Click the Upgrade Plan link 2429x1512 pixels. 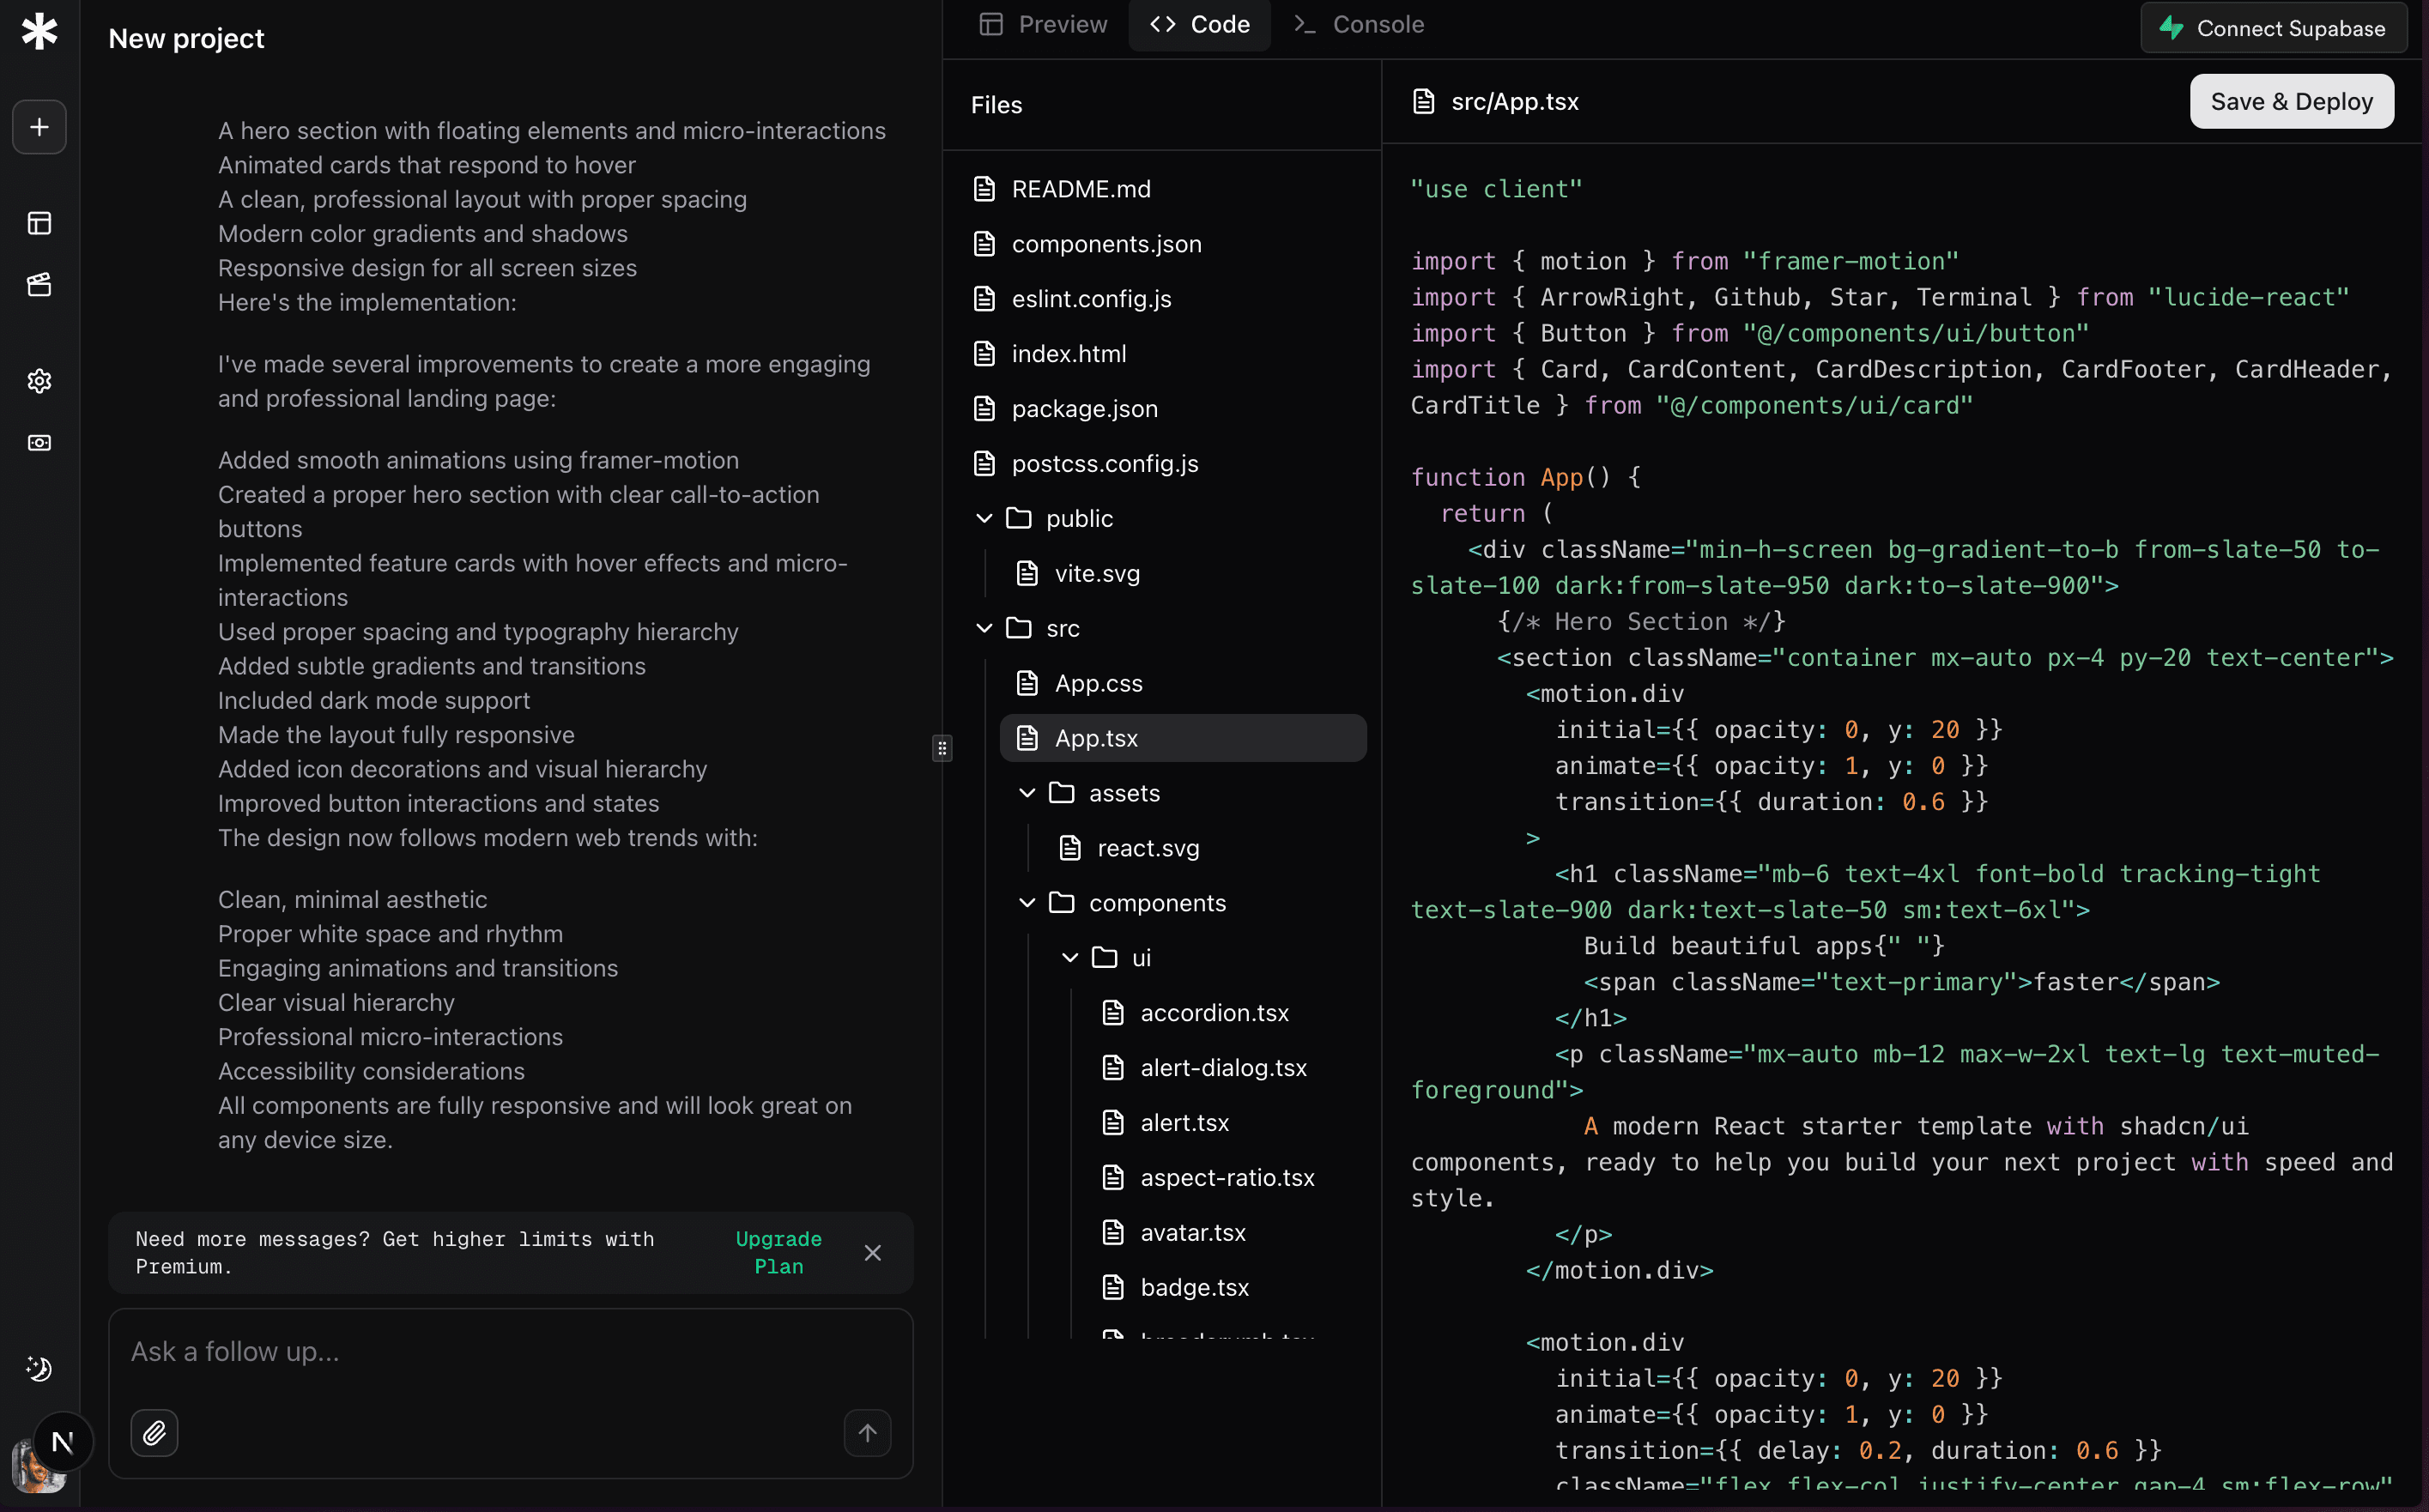[778, 1253]
